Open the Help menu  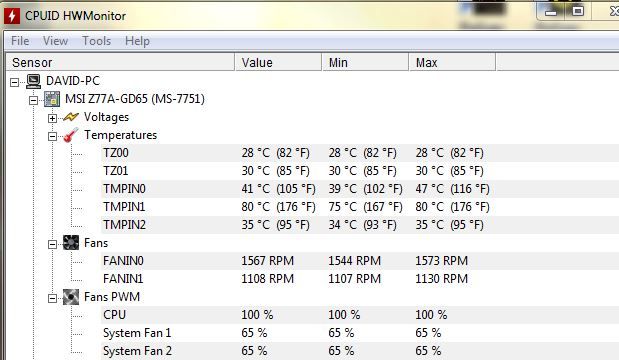(x=137, y=41)
